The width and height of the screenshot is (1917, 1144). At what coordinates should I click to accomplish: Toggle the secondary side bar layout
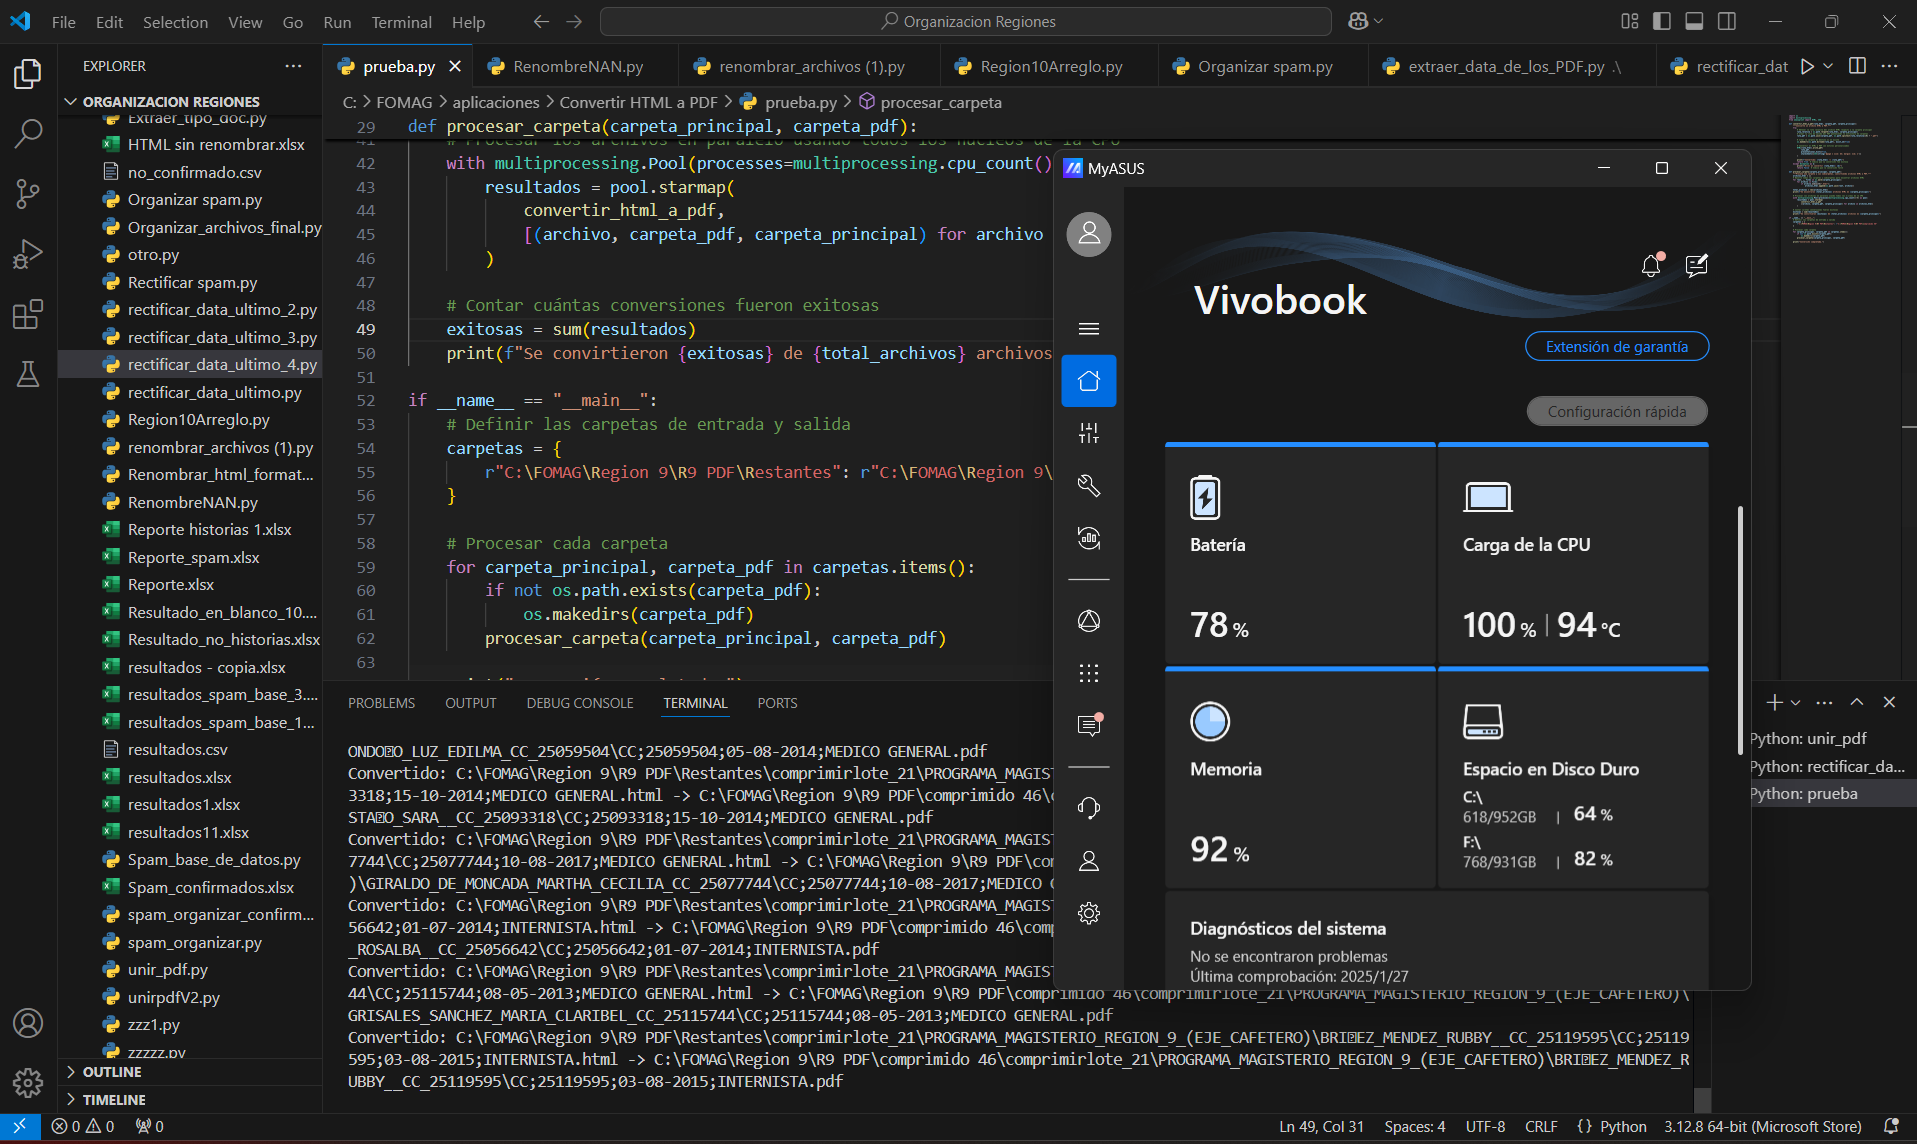[x=1727, y=21]
